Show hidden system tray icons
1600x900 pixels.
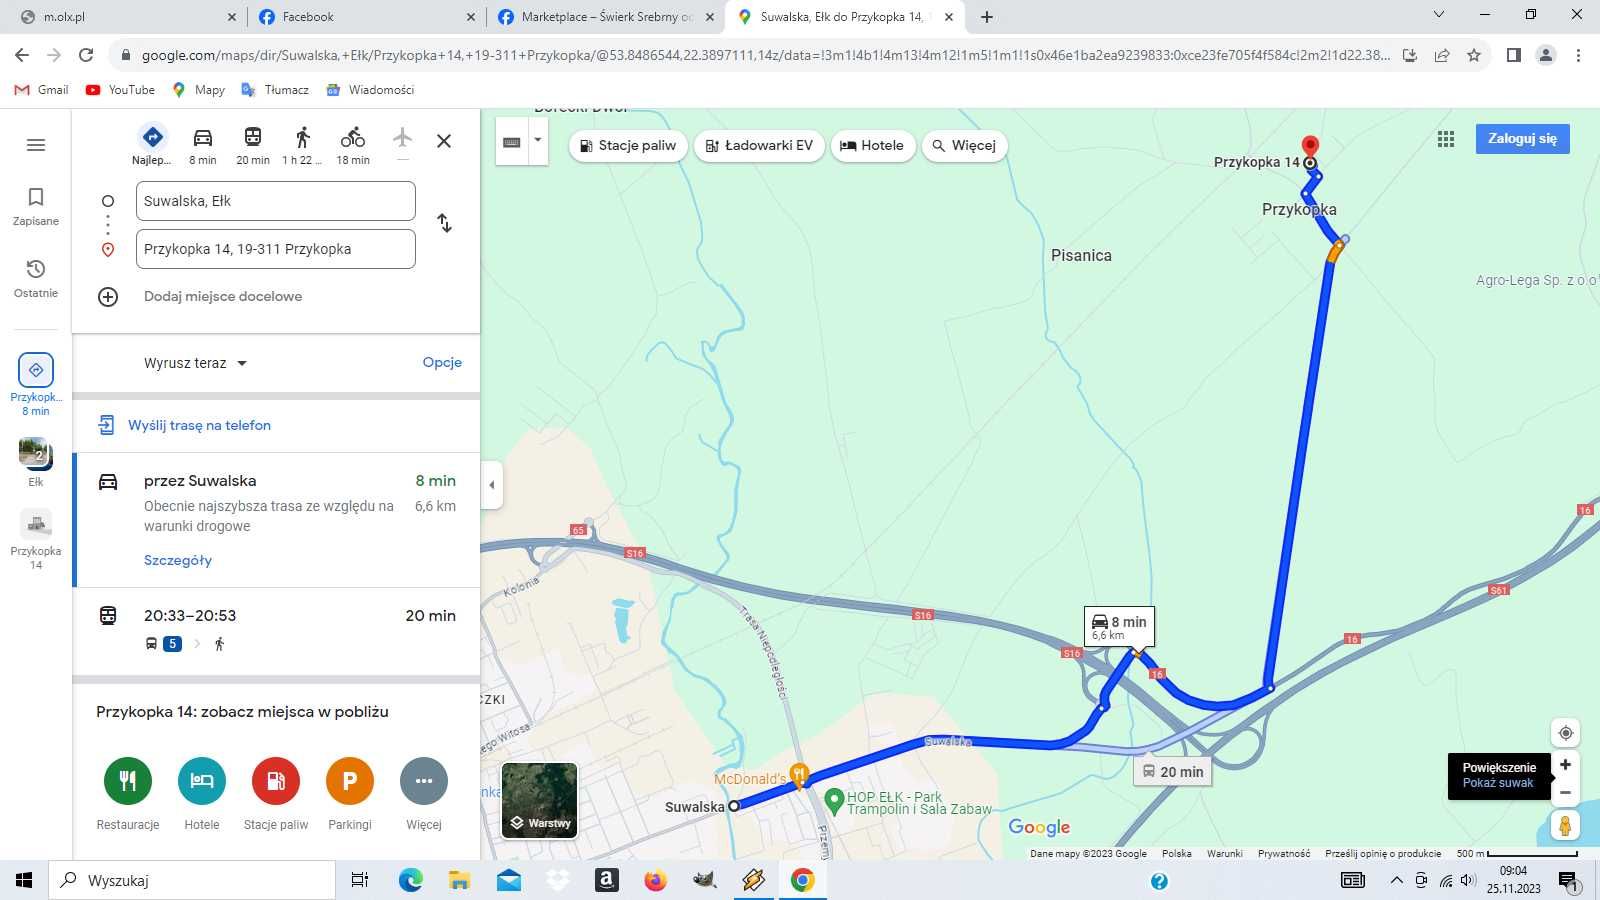[1396, 880]
